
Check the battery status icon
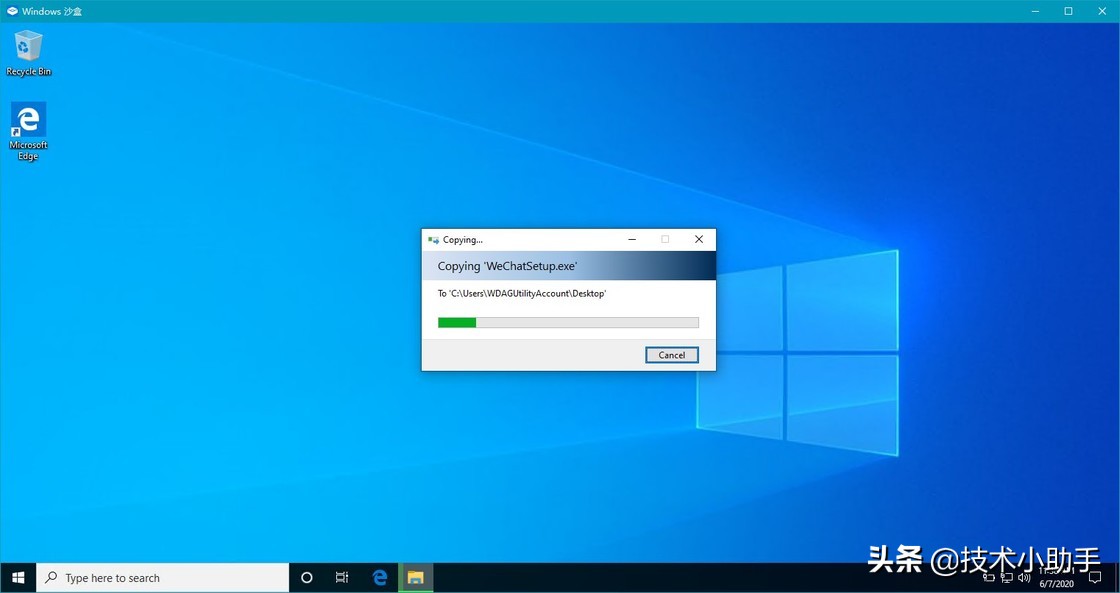(989, 577)
